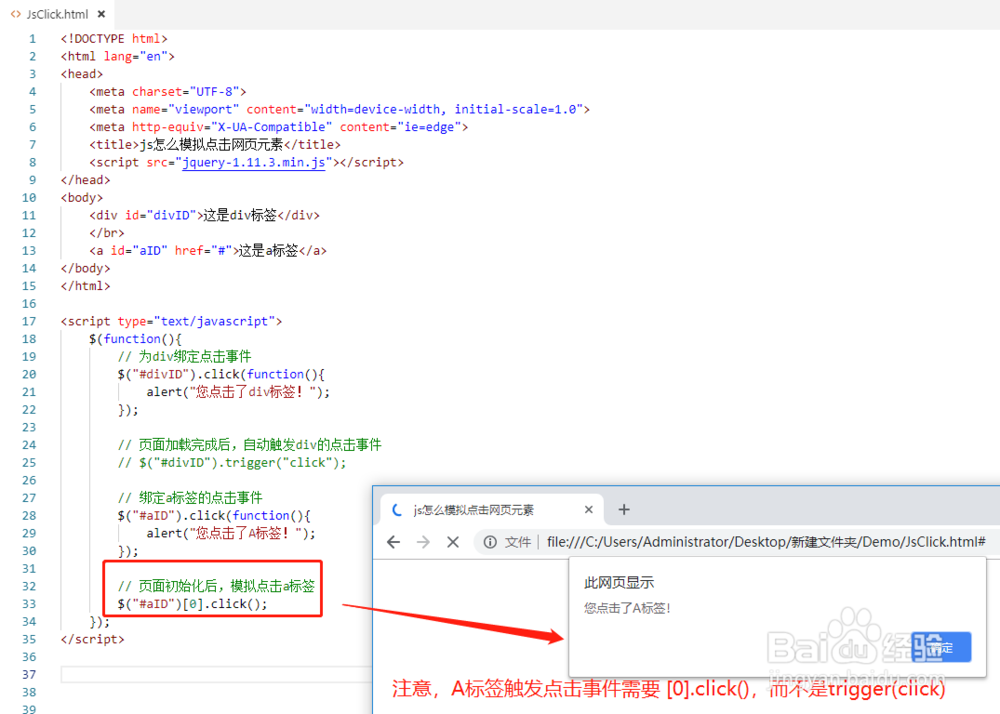The height and width of the screenshot is (714, 1000).
Task: Click the favicon on the Chrome page tab
Action: pos(395,509)
